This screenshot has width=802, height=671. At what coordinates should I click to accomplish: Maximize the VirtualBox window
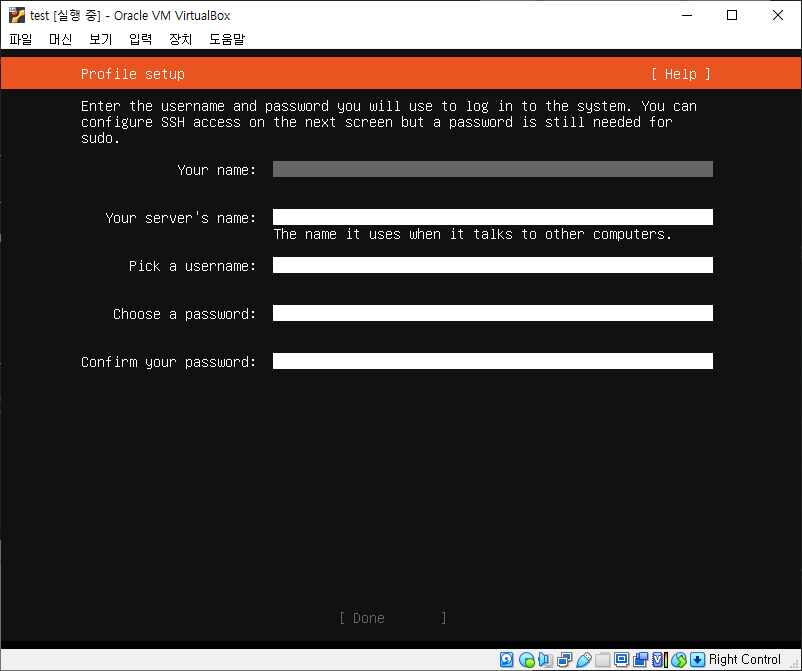point(732,15)
